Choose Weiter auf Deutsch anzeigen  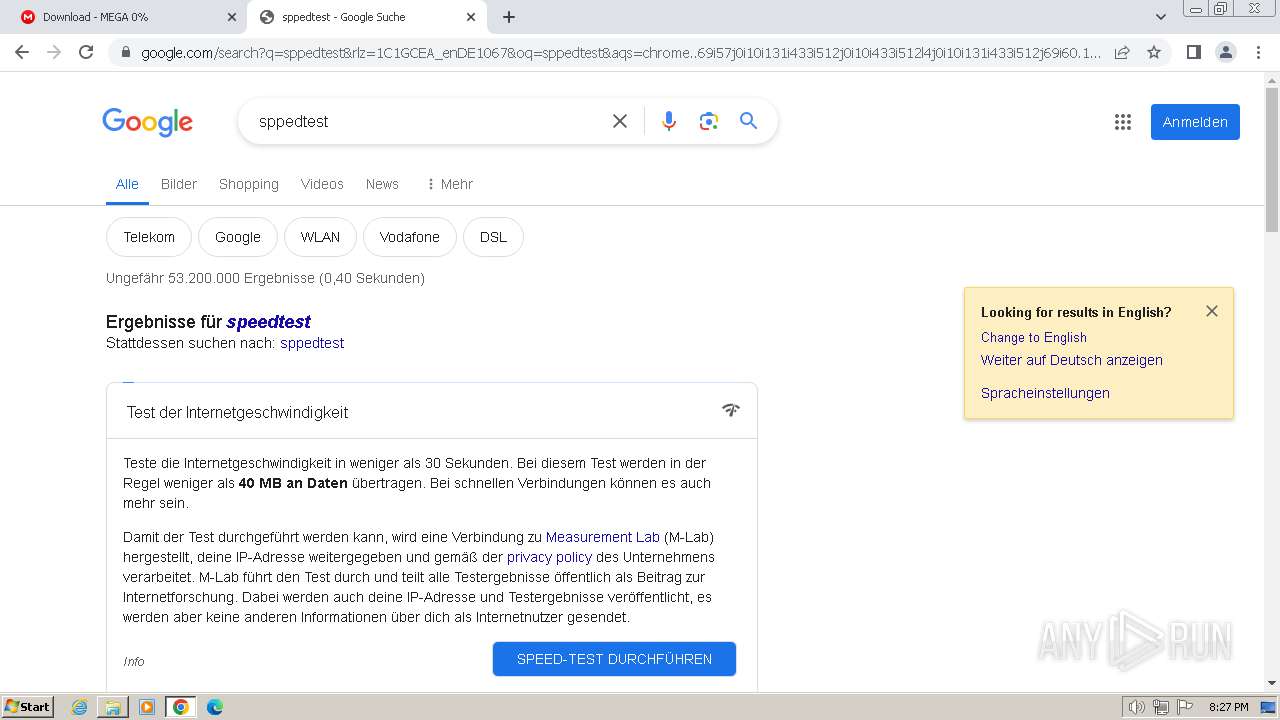pos(1072,360)
